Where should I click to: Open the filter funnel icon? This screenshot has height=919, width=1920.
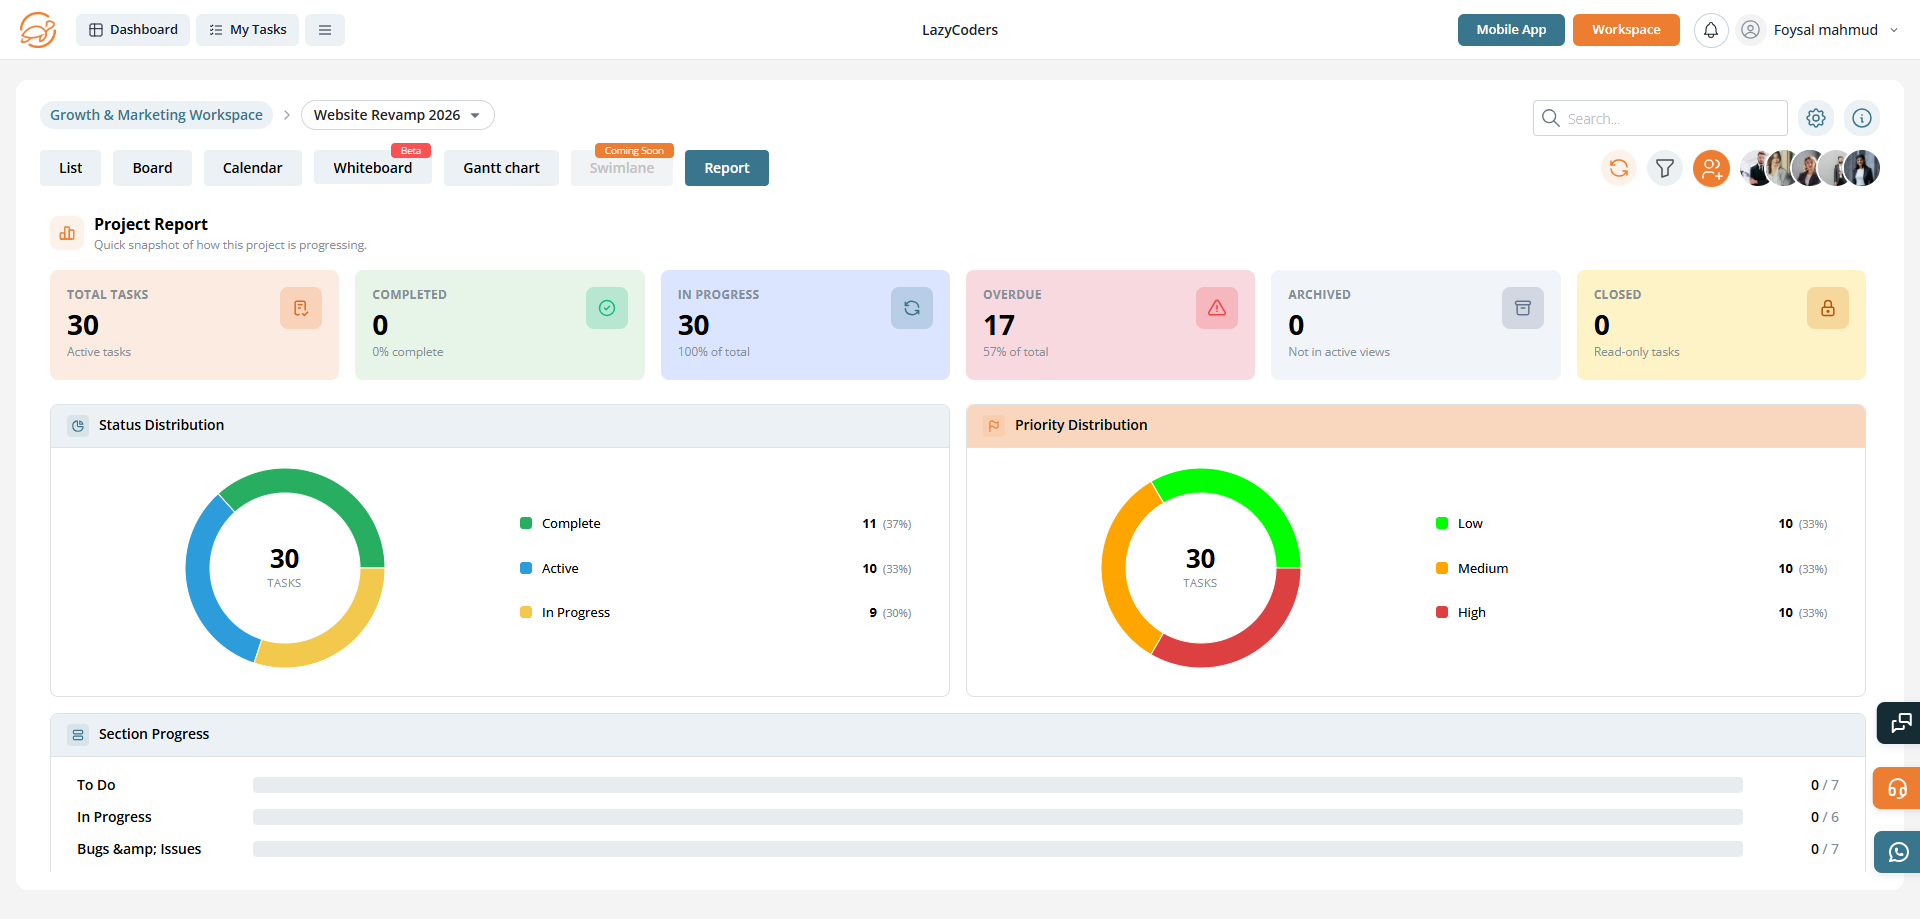pos(1665,168)
